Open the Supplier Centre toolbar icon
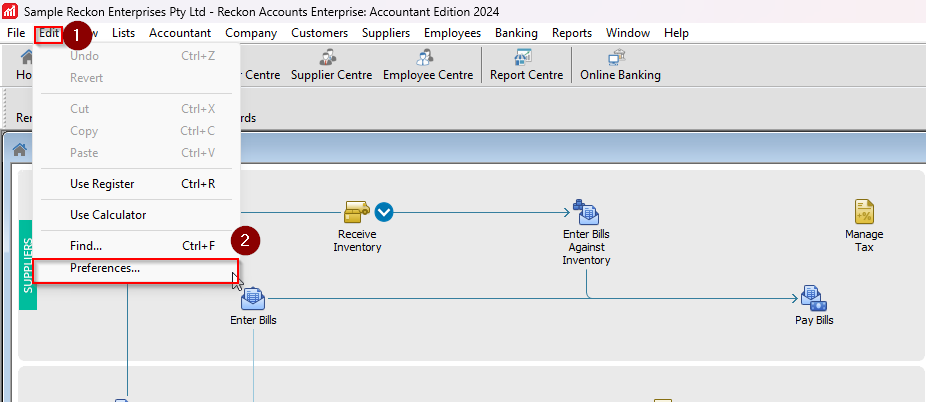The image size is (926, 402). coord(331,65)
